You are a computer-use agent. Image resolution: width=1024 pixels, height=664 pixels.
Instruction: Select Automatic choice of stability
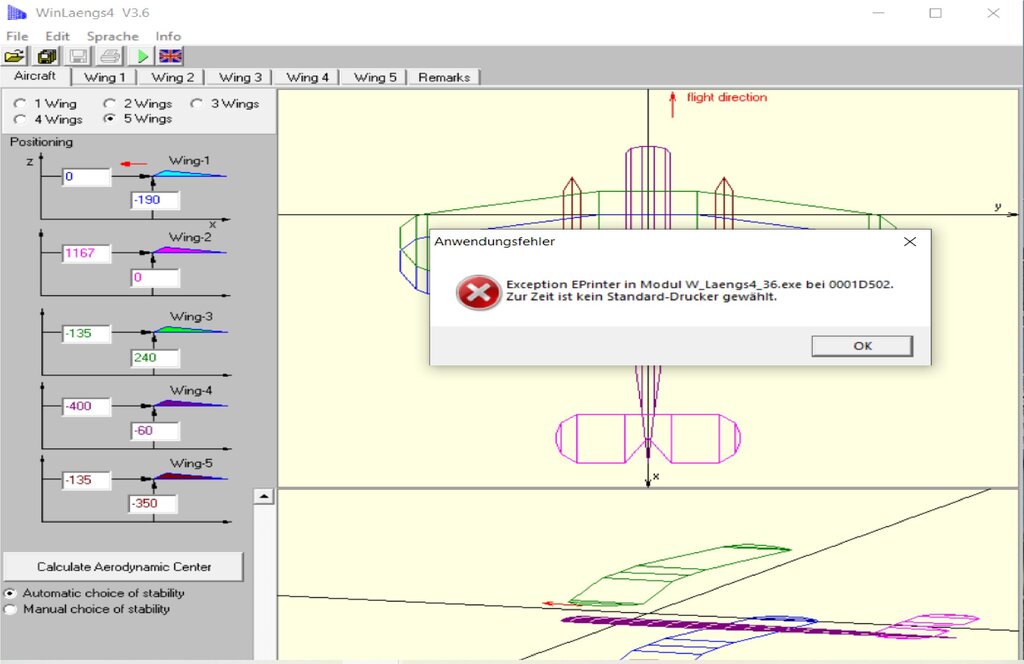pos(11,593)
